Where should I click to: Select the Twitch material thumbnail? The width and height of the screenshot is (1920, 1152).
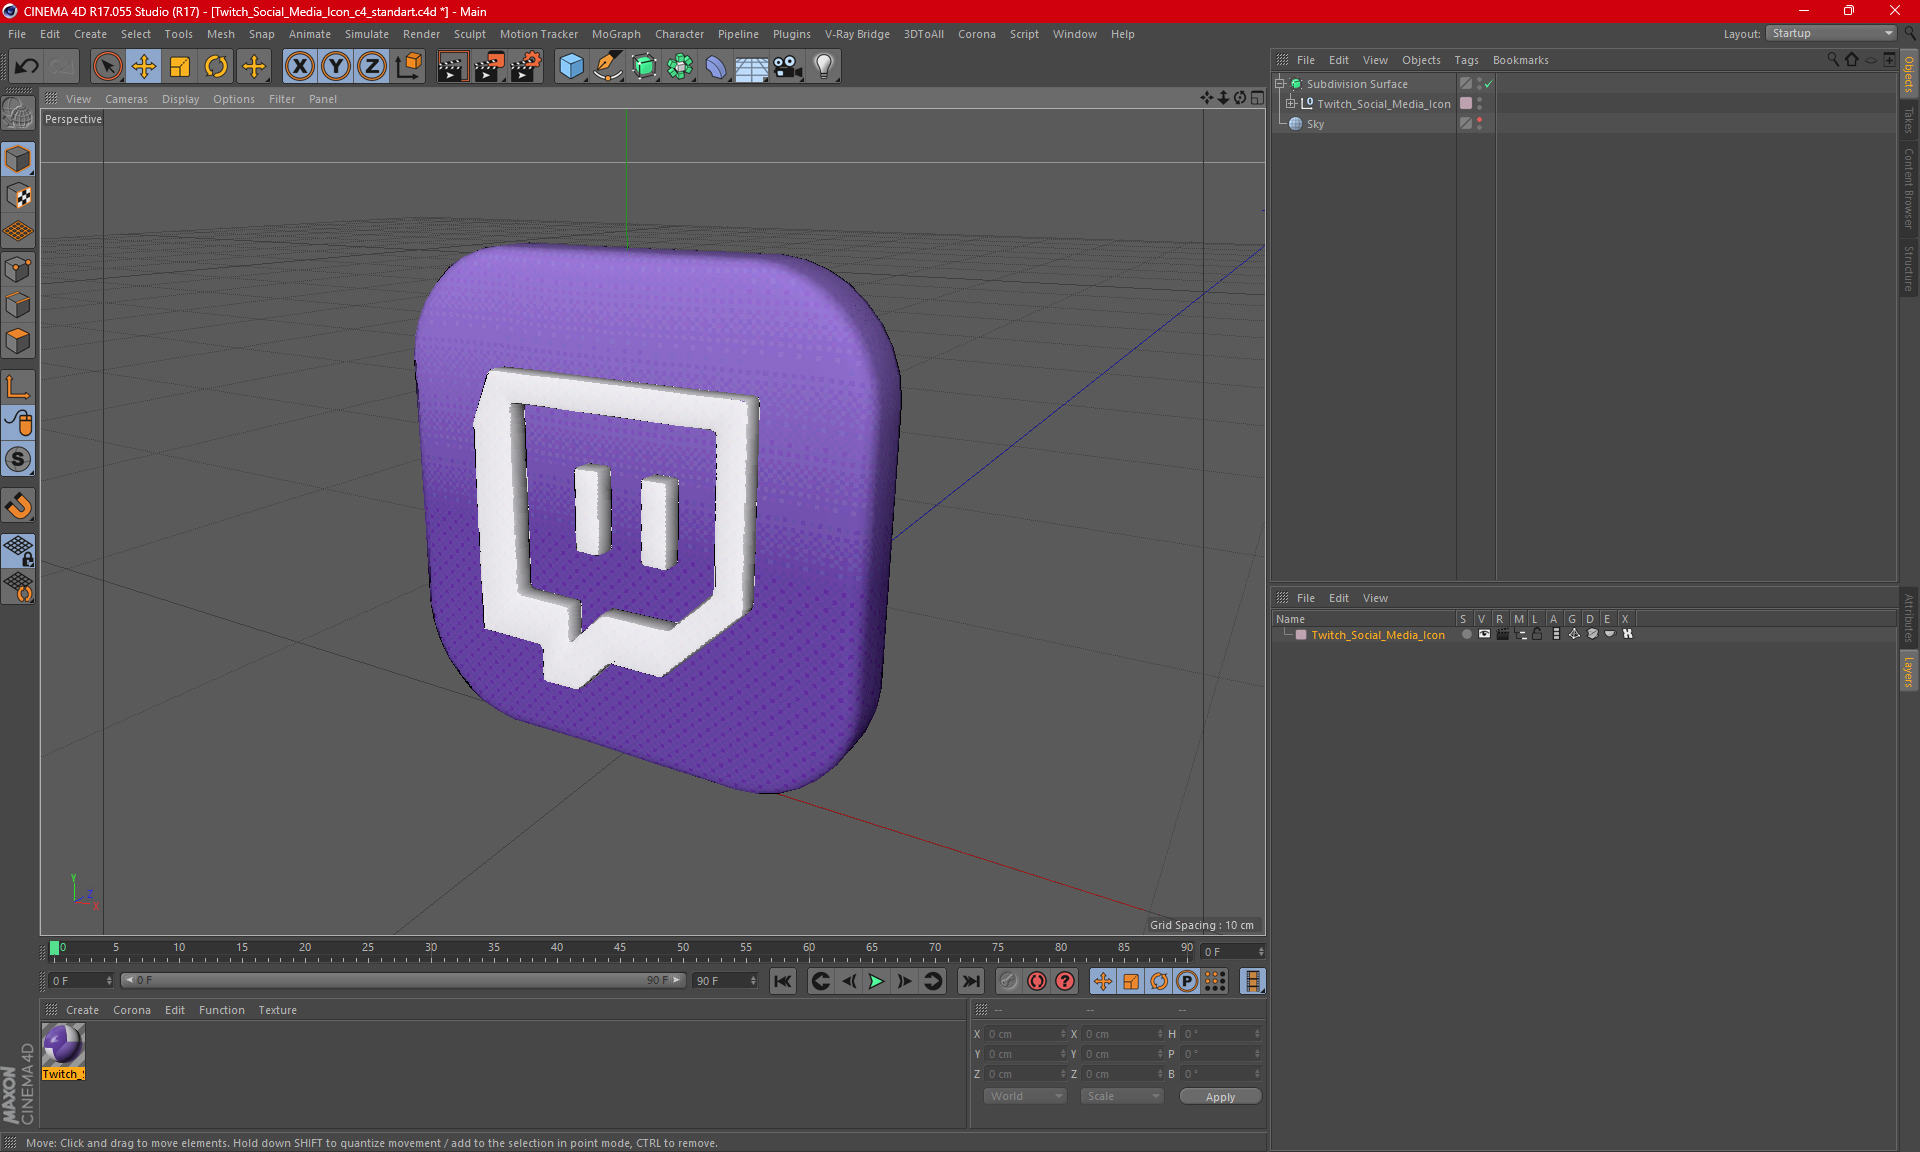(x=63, y=1046)
